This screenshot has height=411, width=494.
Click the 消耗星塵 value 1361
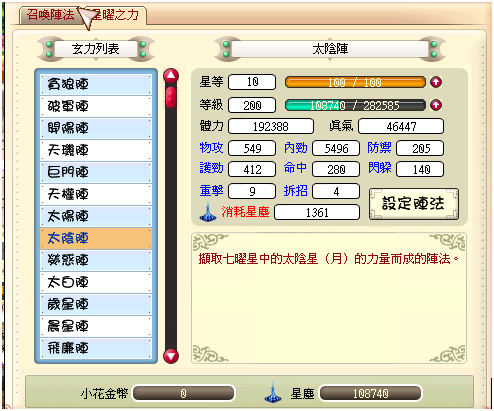(317, 212)
